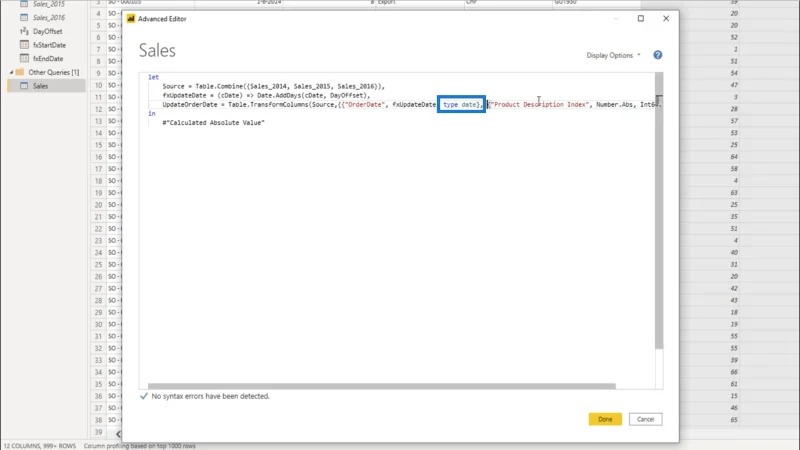Viewport: 800px width, 450px height.
Task: Click the fxEndDate function icon
Action: [24, 58]
